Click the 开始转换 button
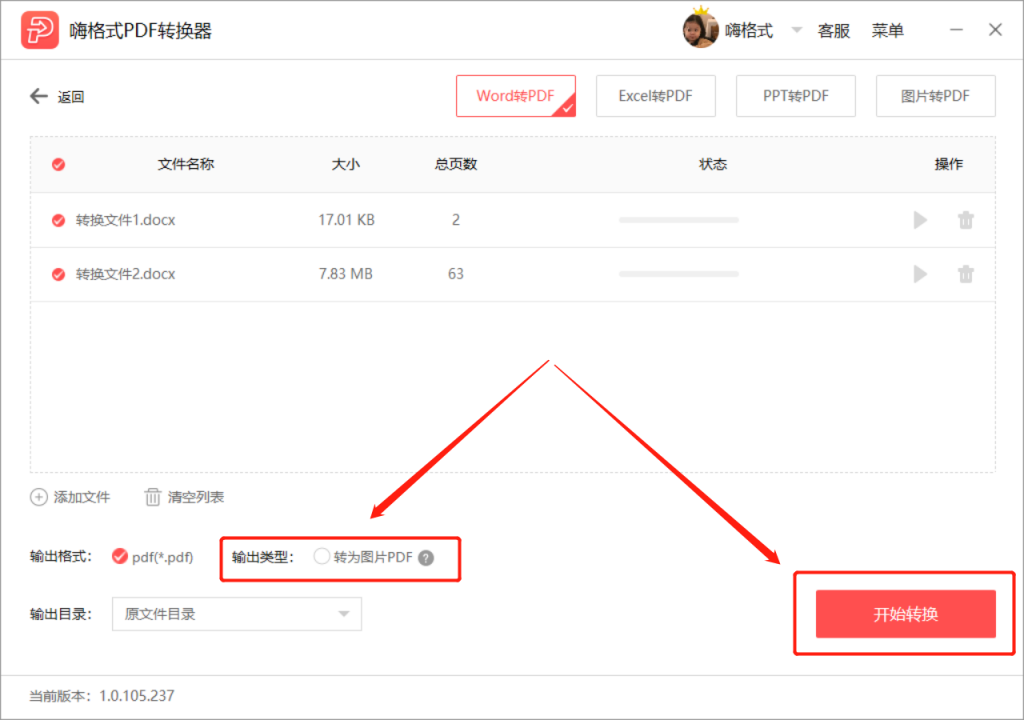The height and width of the screenshot is (720, 1024). (905, 614)
